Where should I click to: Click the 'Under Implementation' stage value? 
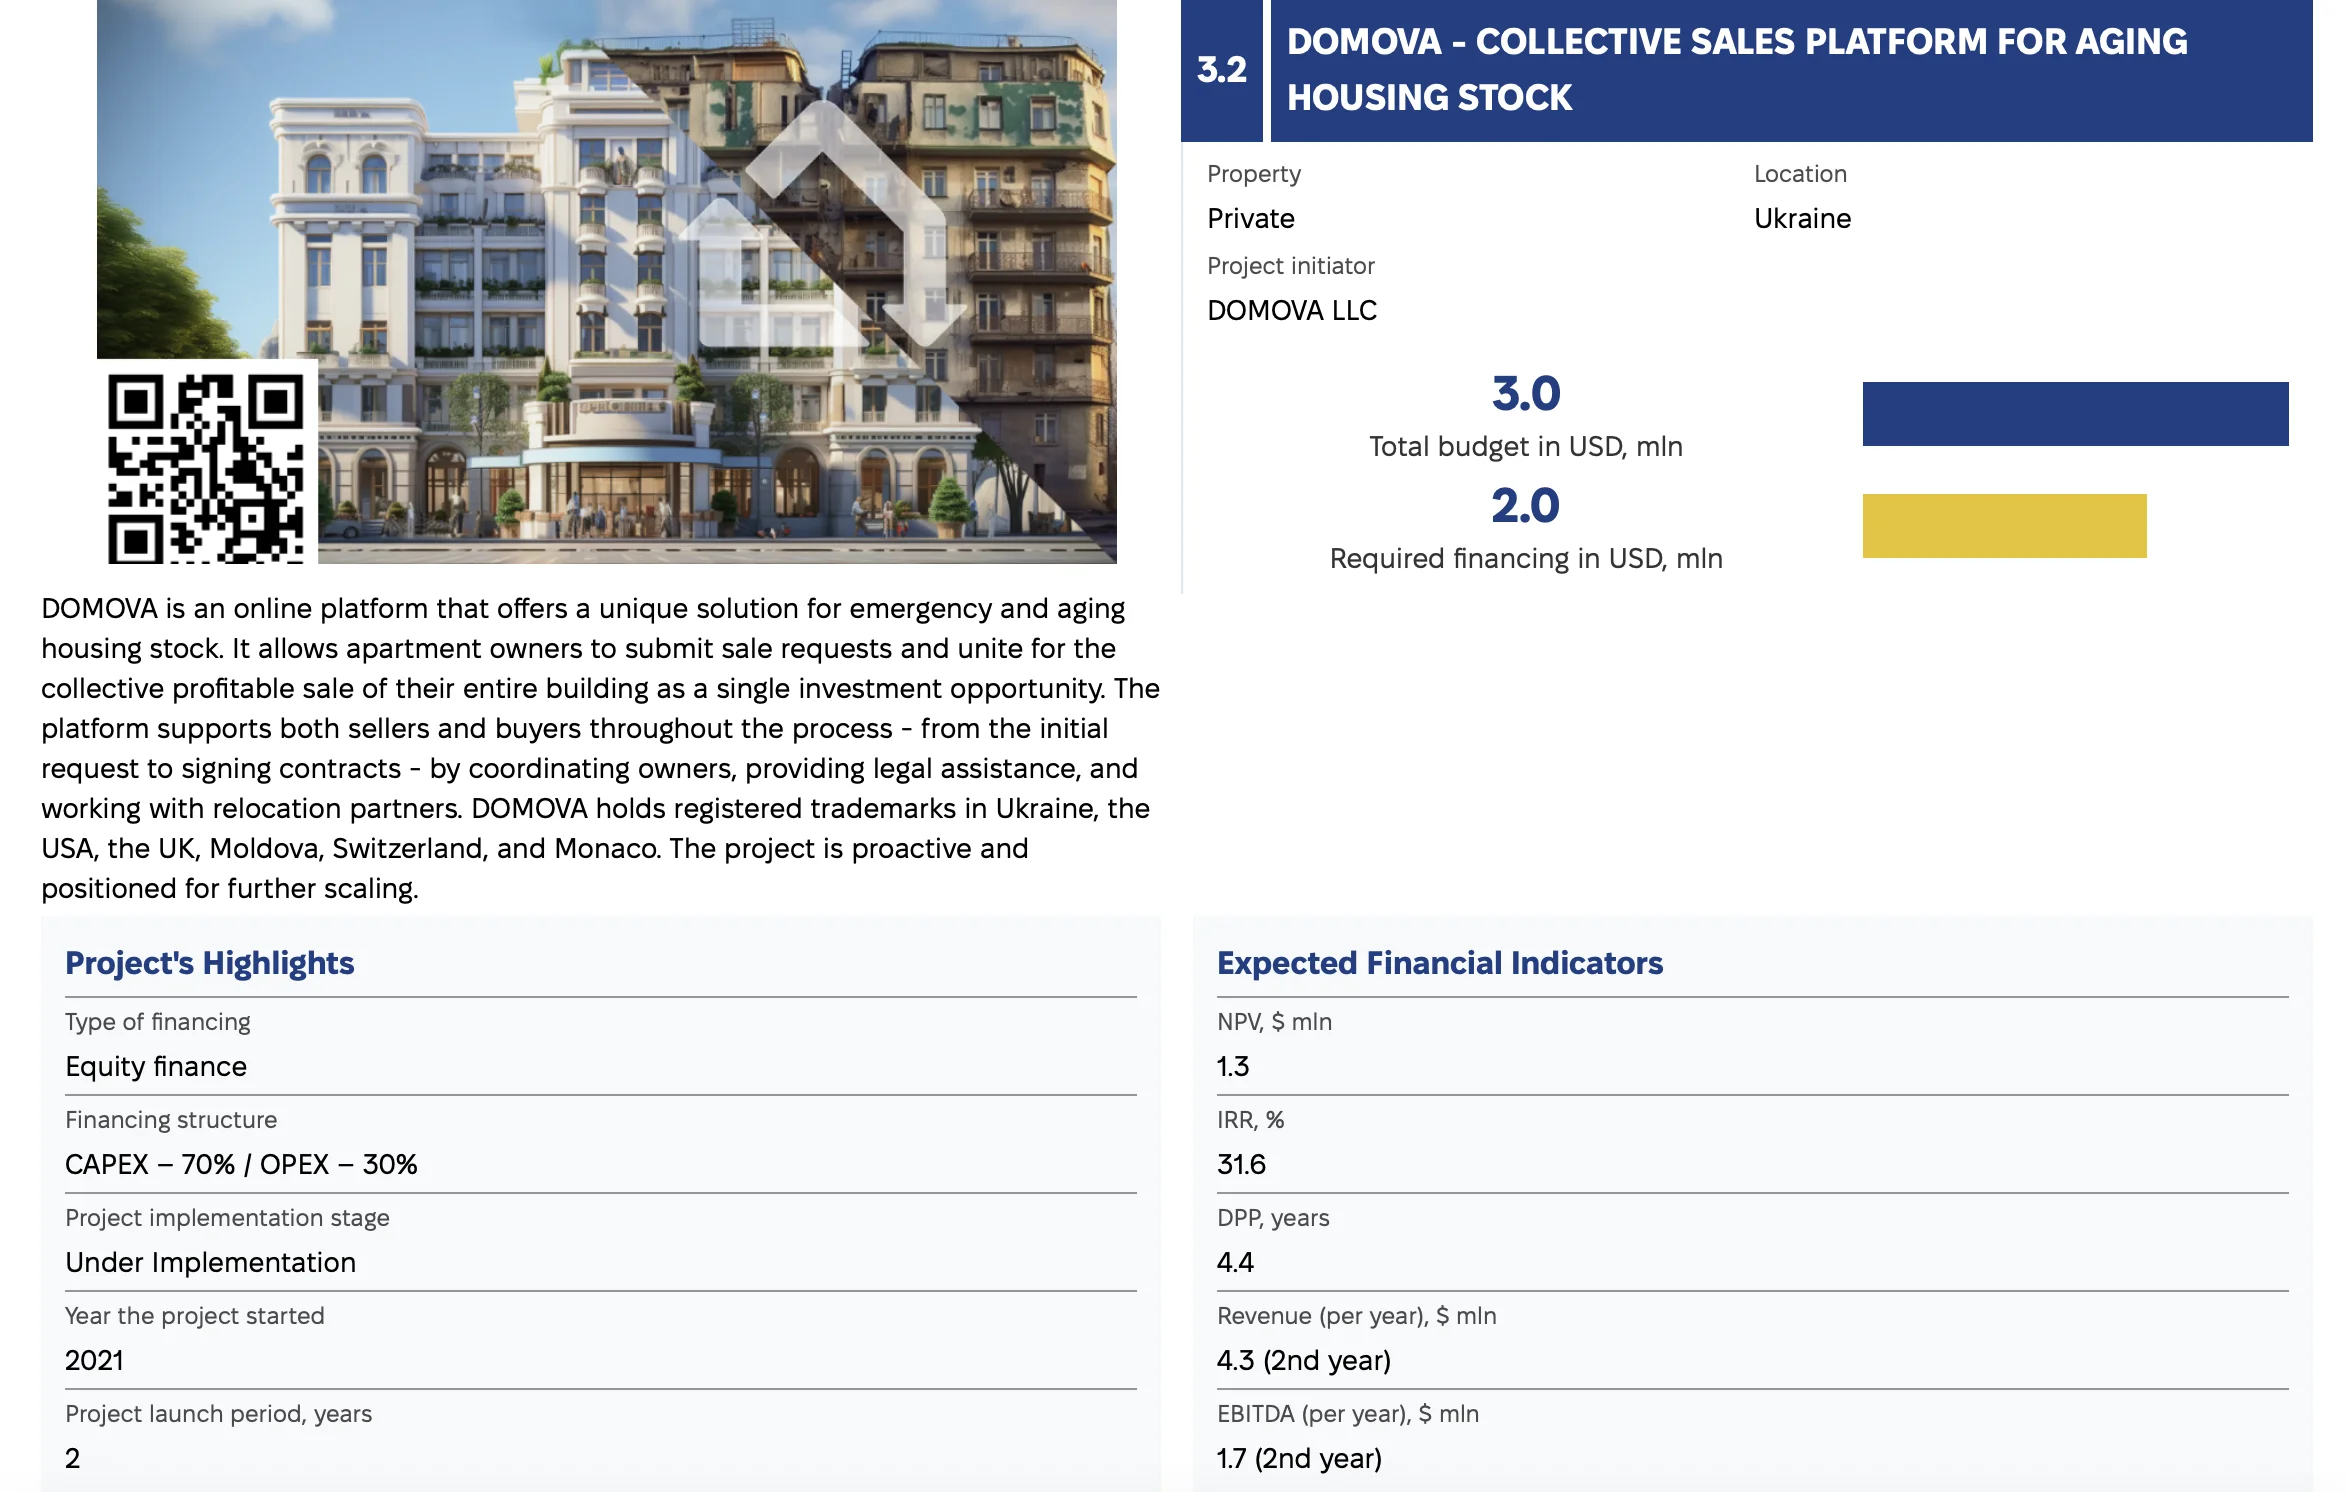click(210, 1262)
